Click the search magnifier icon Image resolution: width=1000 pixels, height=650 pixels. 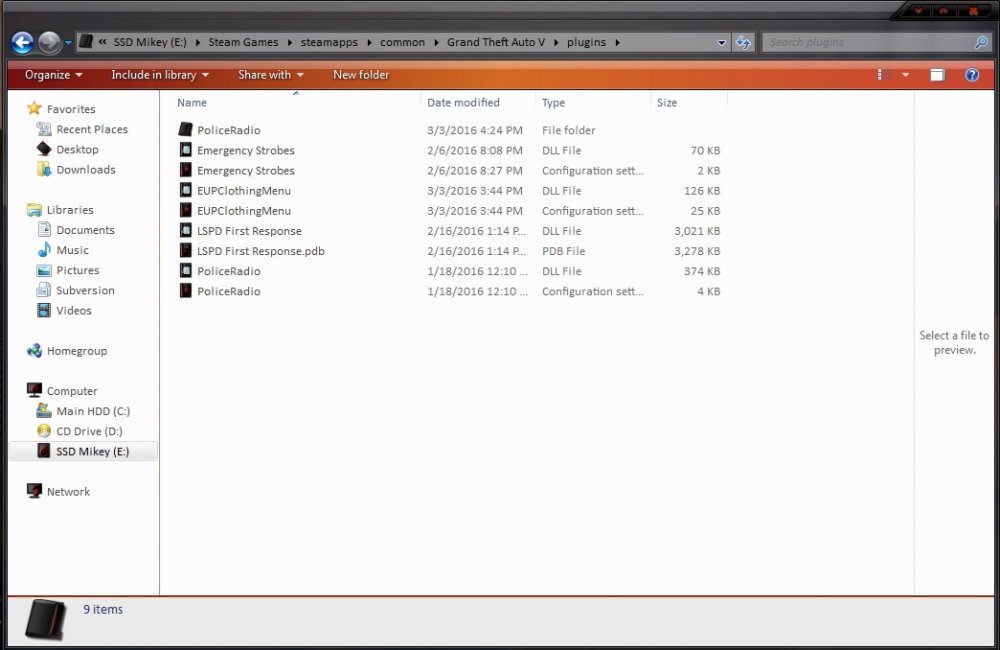pyautogui.click(x=982, y=42)
